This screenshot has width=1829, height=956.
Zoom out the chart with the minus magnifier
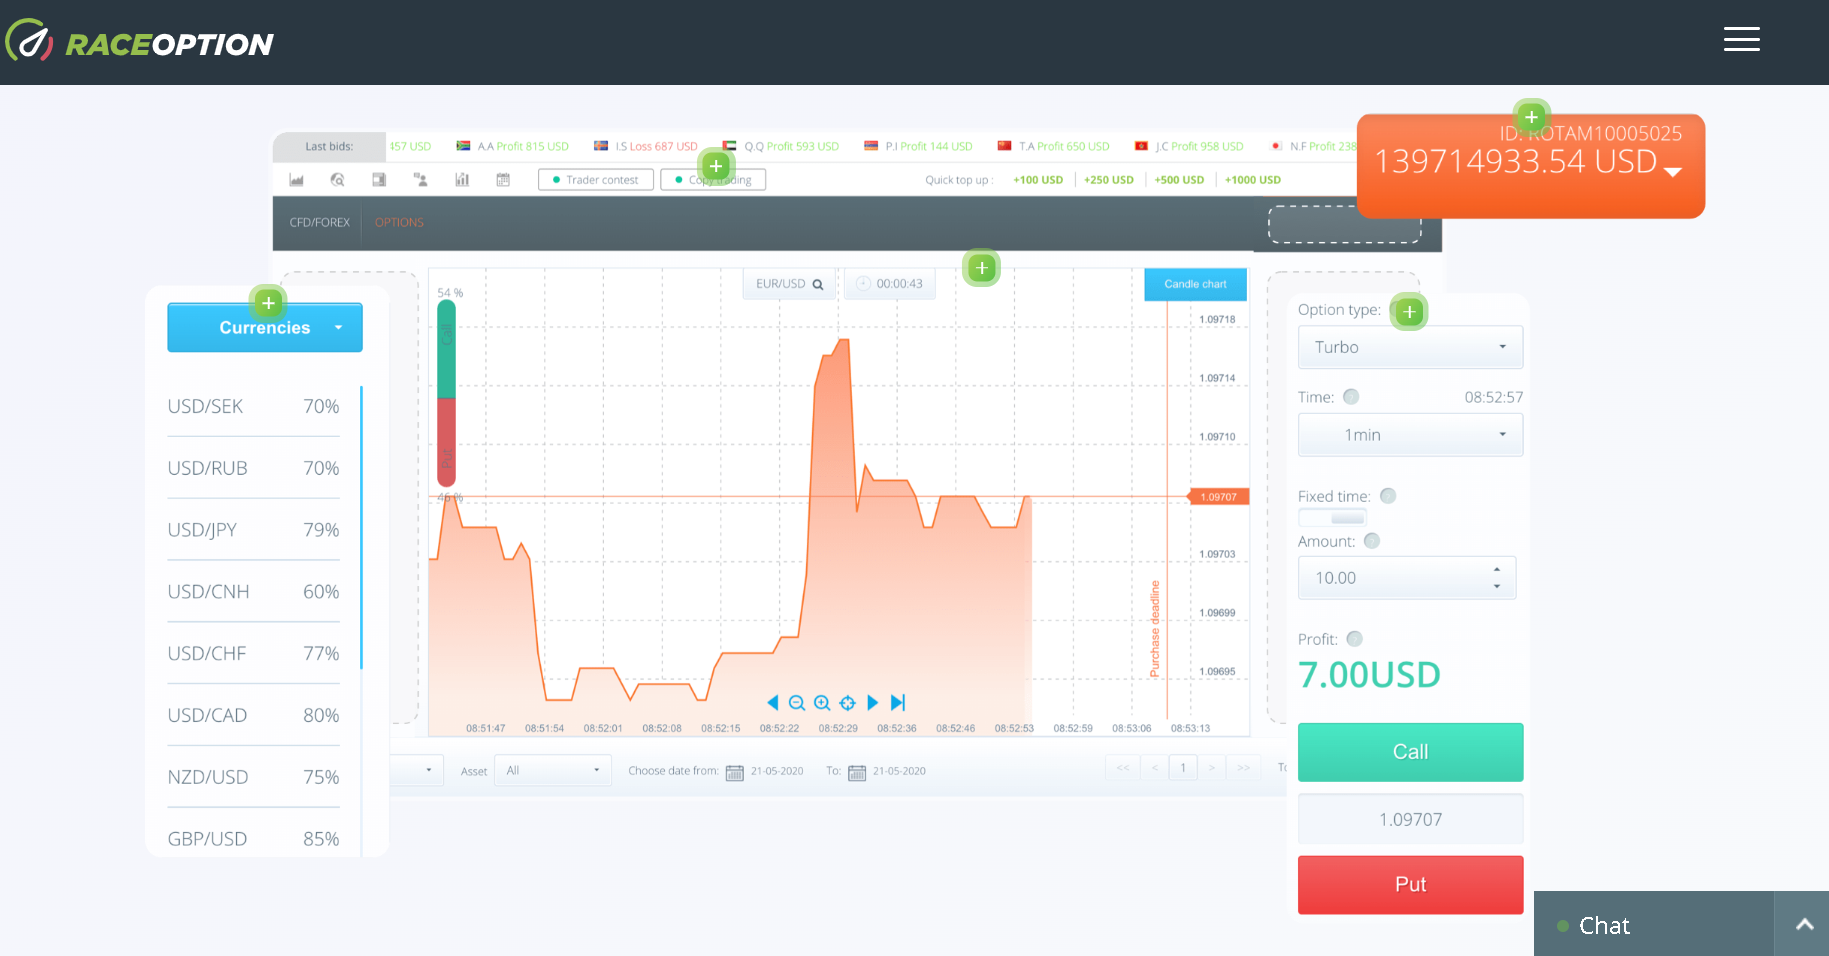click(796, 703)
